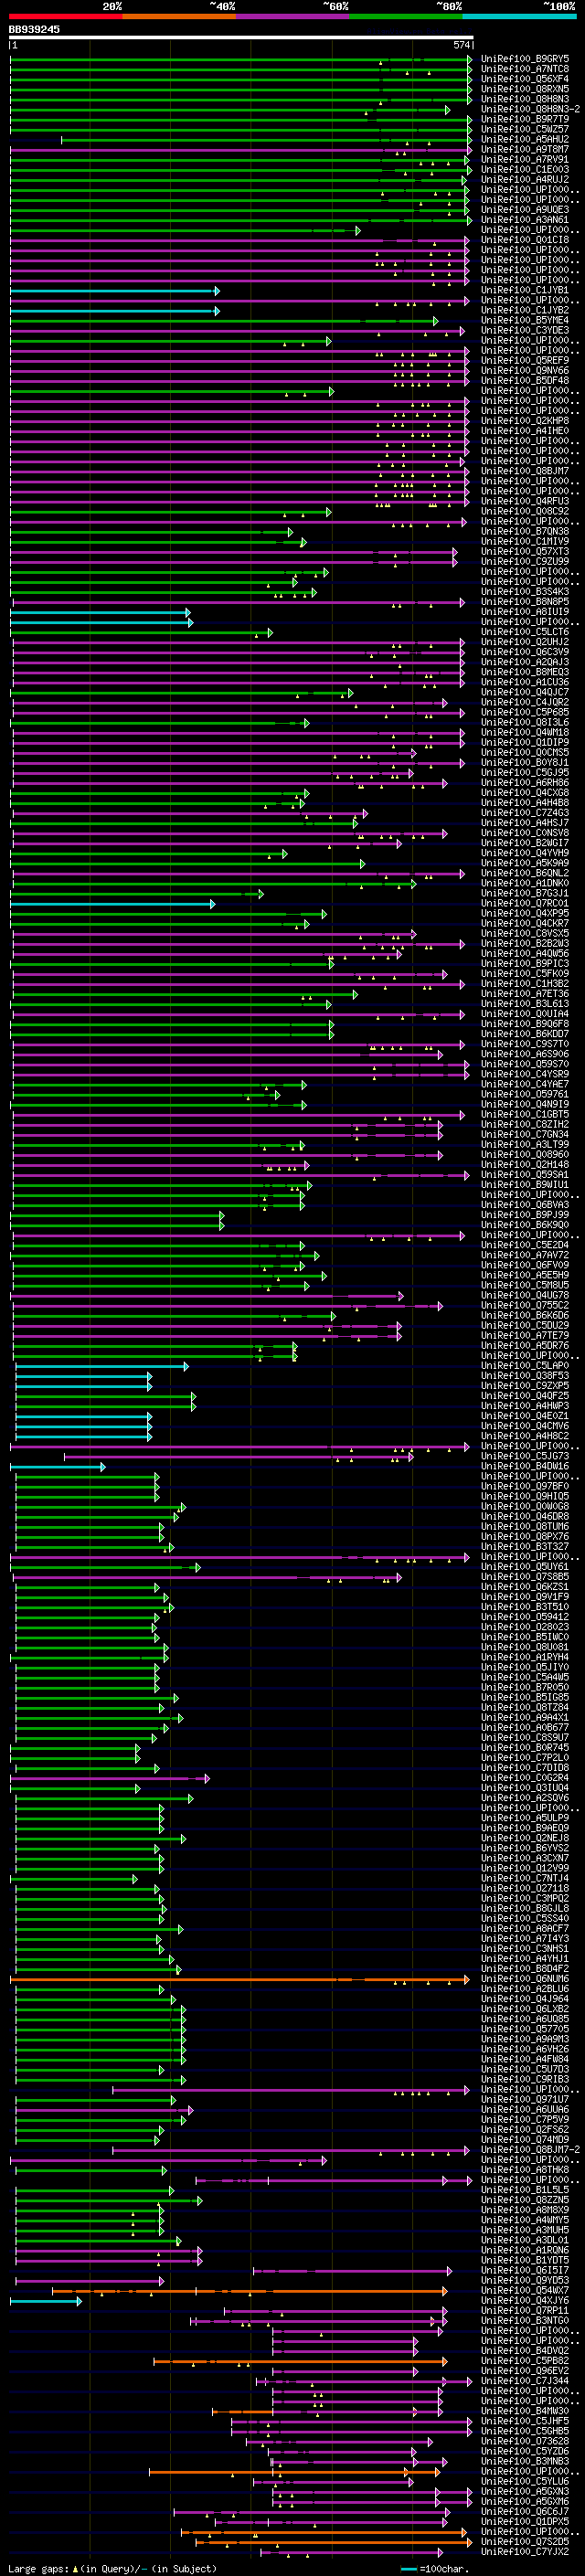Open the UniRef100_A7TE79 hit

click(x=525, y=1336)
